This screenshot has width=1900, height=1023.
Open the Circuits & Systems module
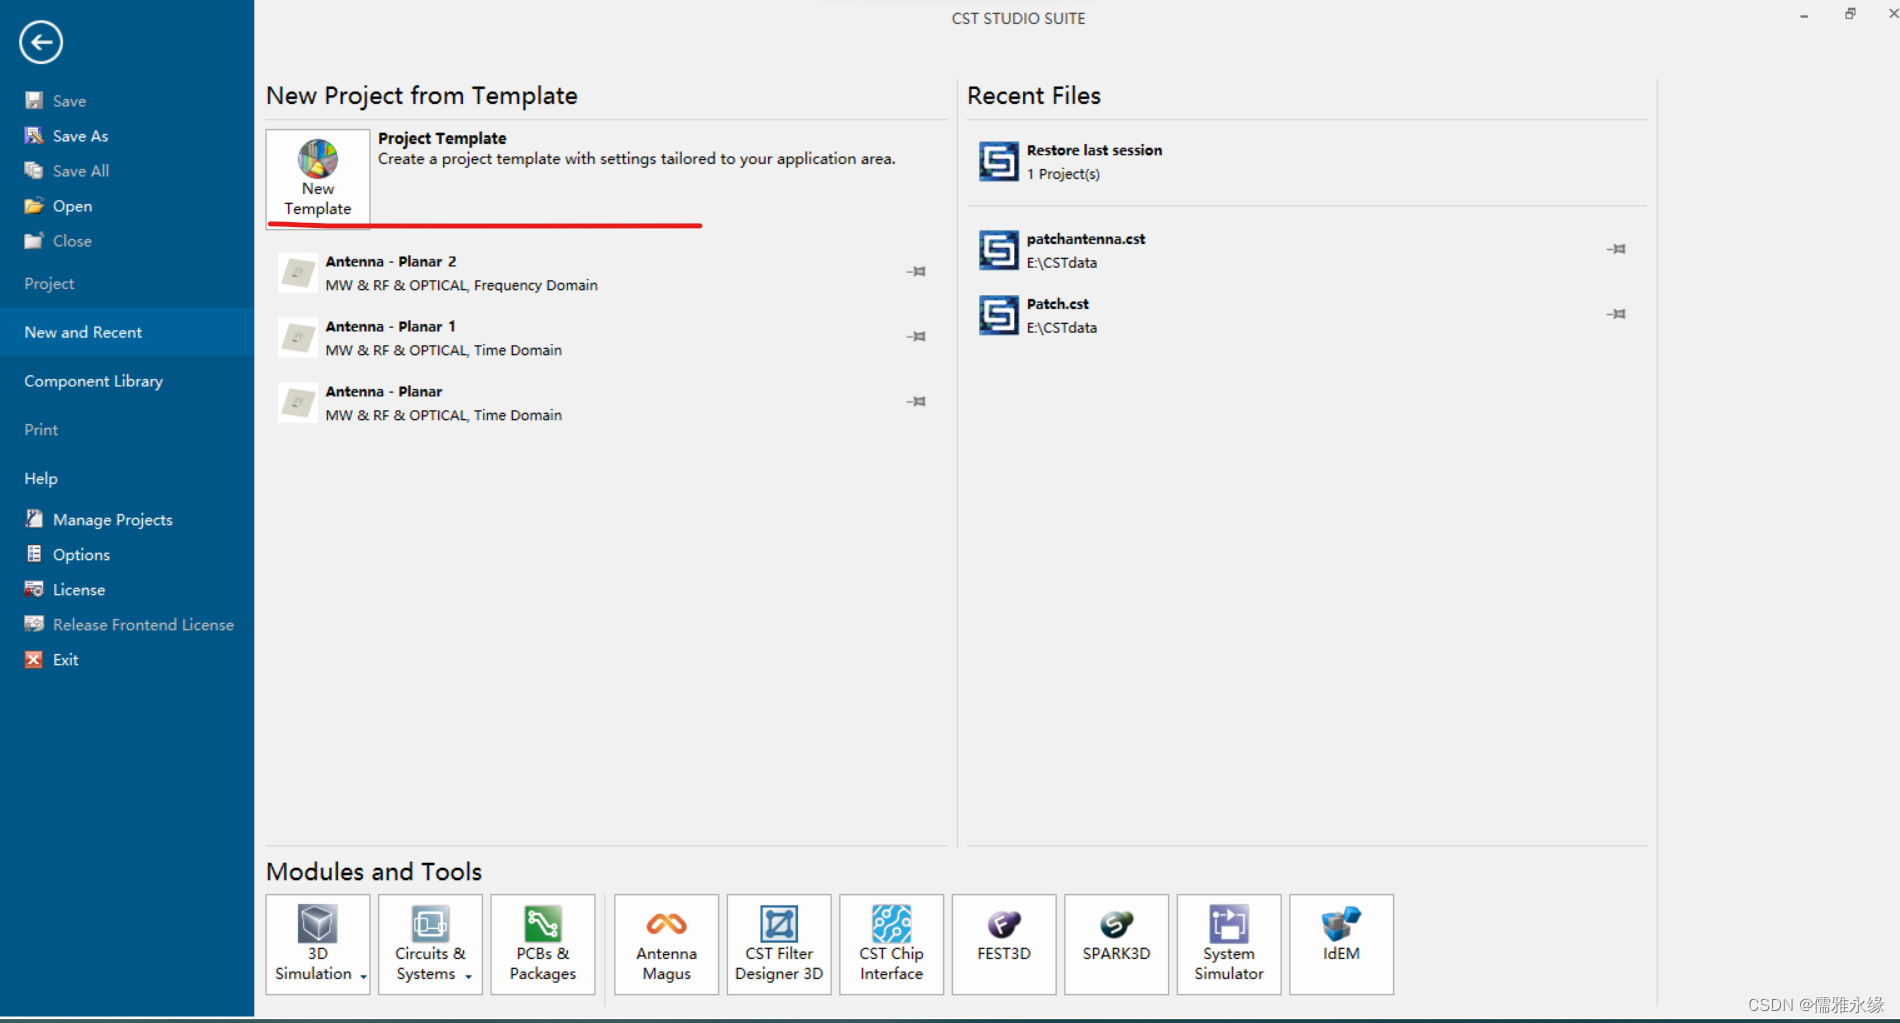coord(430,944)
